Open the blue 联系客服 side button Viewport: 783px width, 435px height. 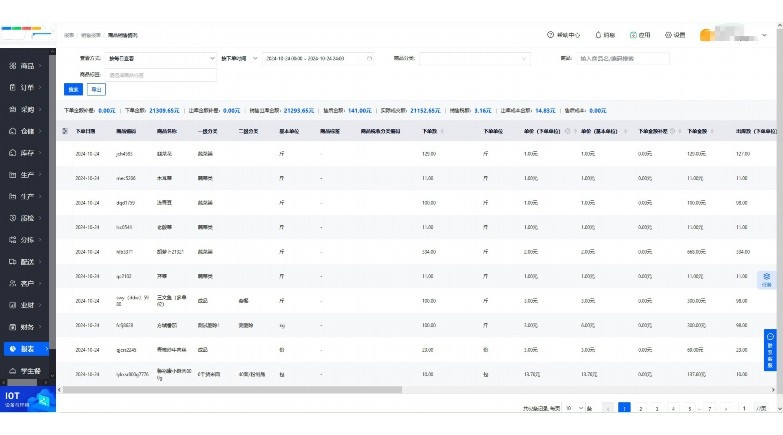pos(770,350)
